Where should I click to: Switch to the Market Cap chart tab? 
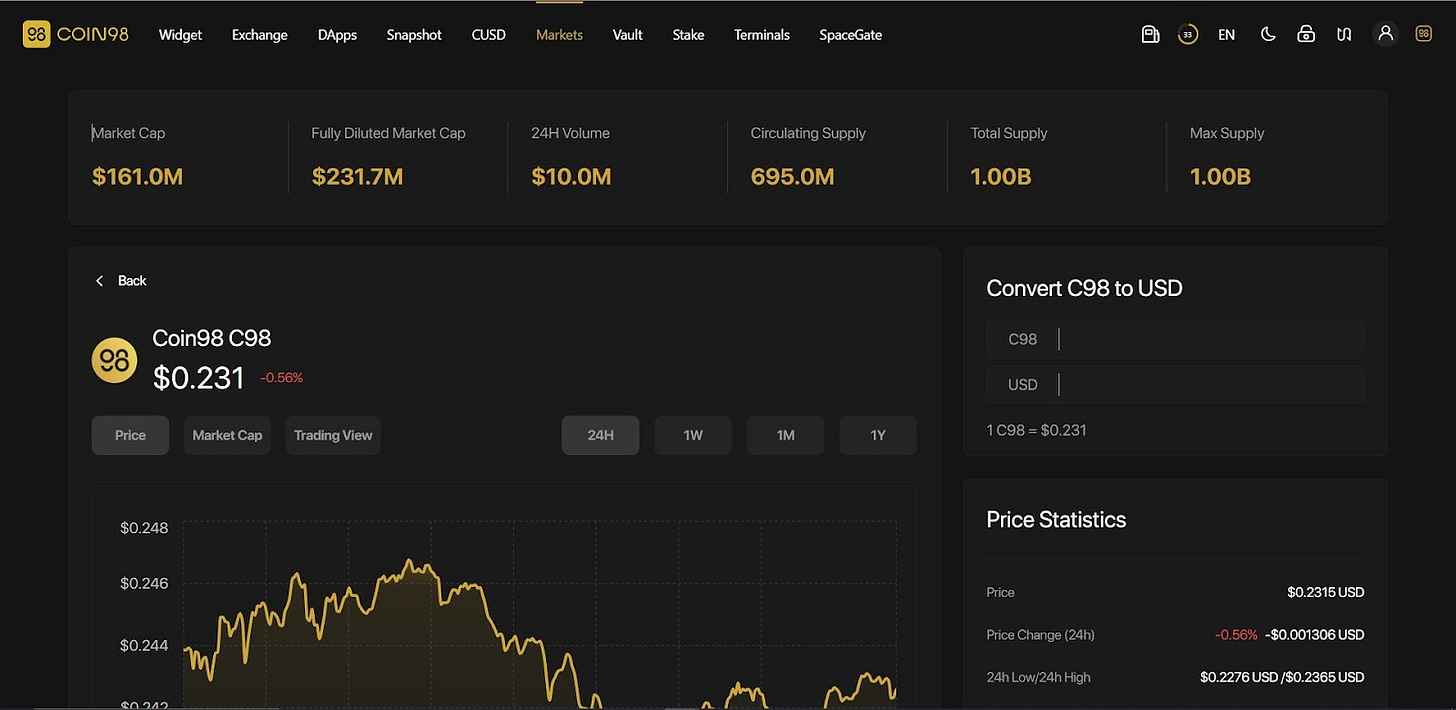227,435
